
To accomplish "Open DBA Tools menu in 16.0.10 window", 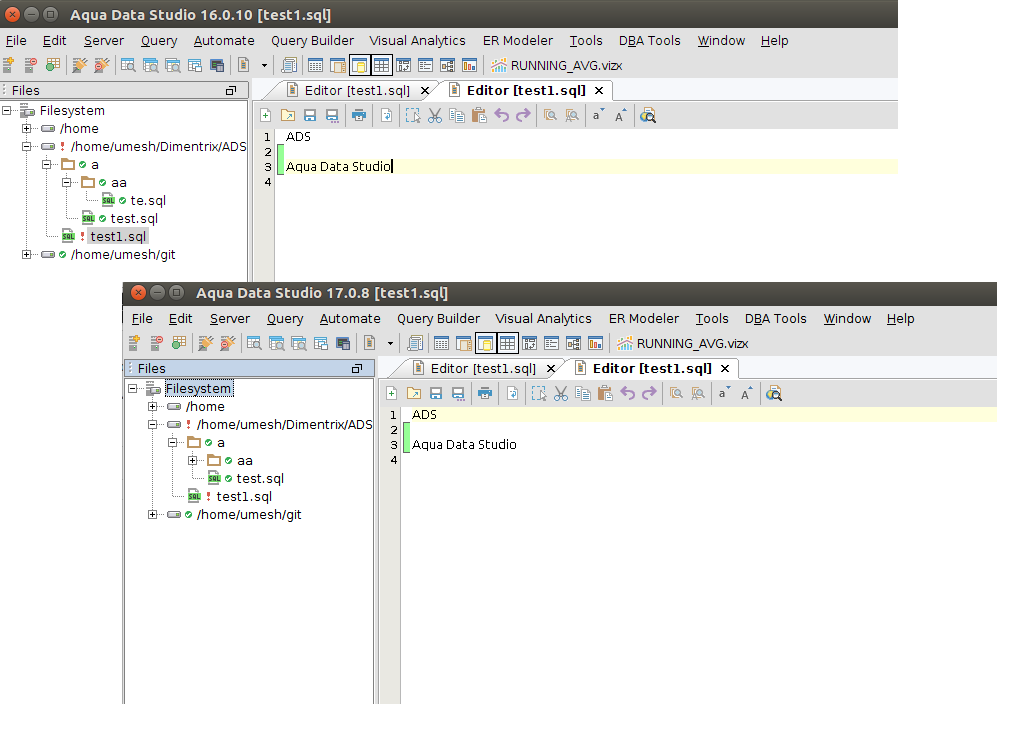I will tap(650, 41).
